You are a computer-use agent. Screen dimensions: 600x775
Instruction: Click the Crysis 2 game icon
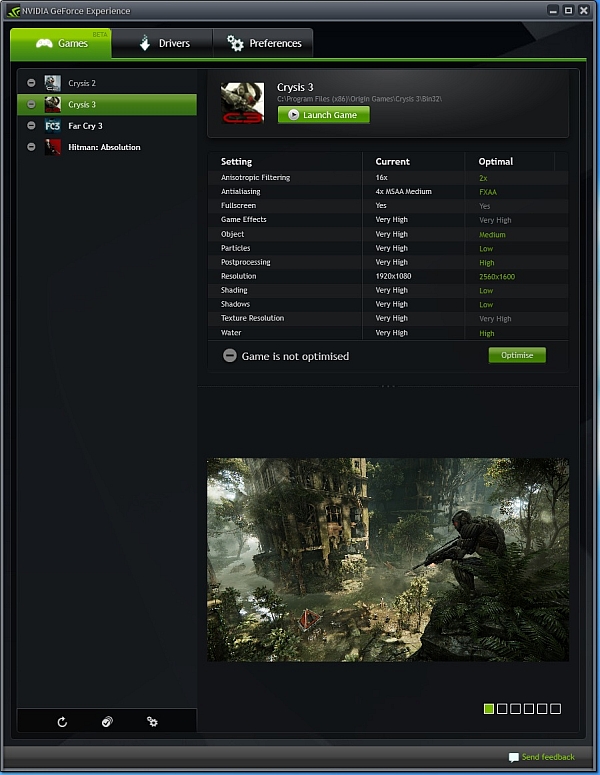pyautogui.click(x=53, y=83)
